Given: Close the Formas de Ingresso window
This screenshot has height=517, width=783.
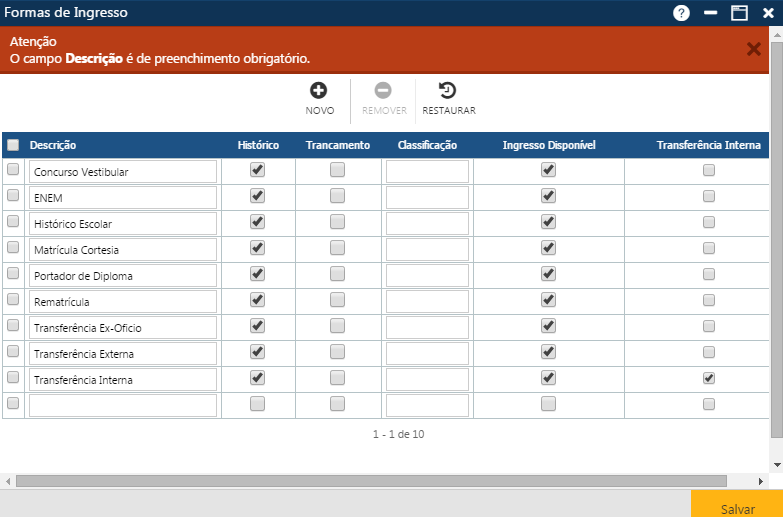Looking at the screenshot, I should click(x=768, y=13).
